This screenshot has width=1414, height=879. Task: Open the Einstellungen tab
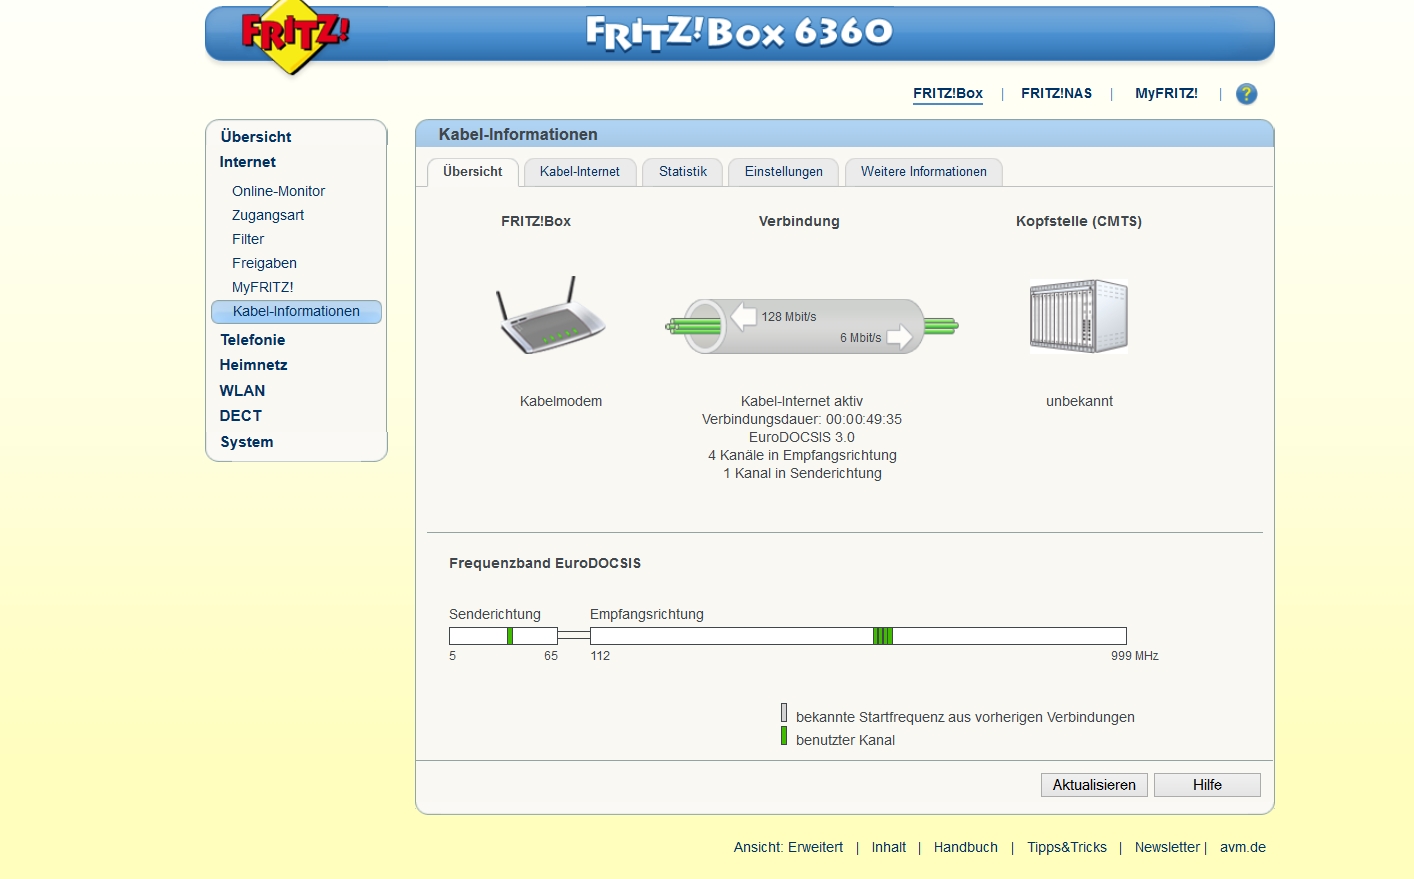784,172
